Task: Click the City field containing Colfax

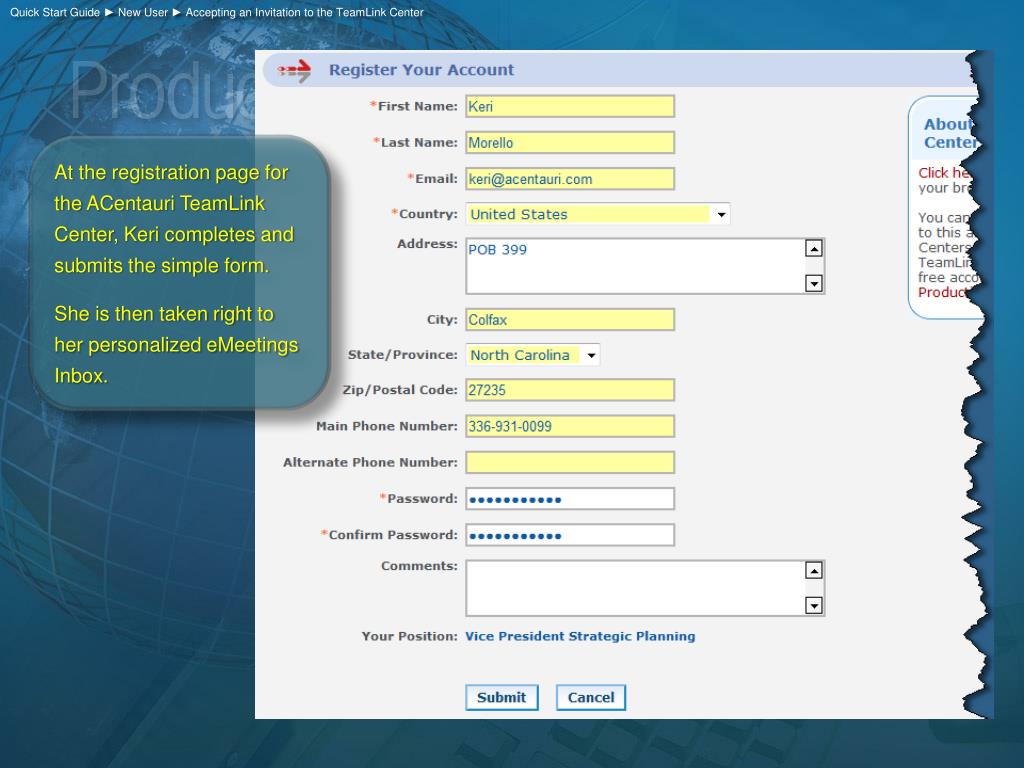Action: (x=569, y=320)
